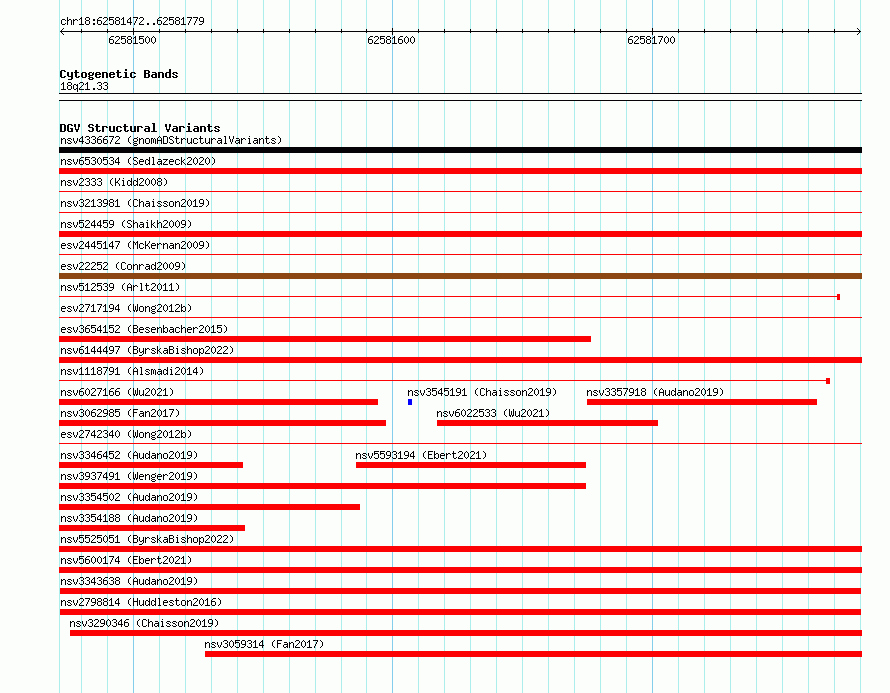Open esv22252 (Conrad2009) variant label
The height and width of the screenshot is (693, 890).
pos(123,266)
